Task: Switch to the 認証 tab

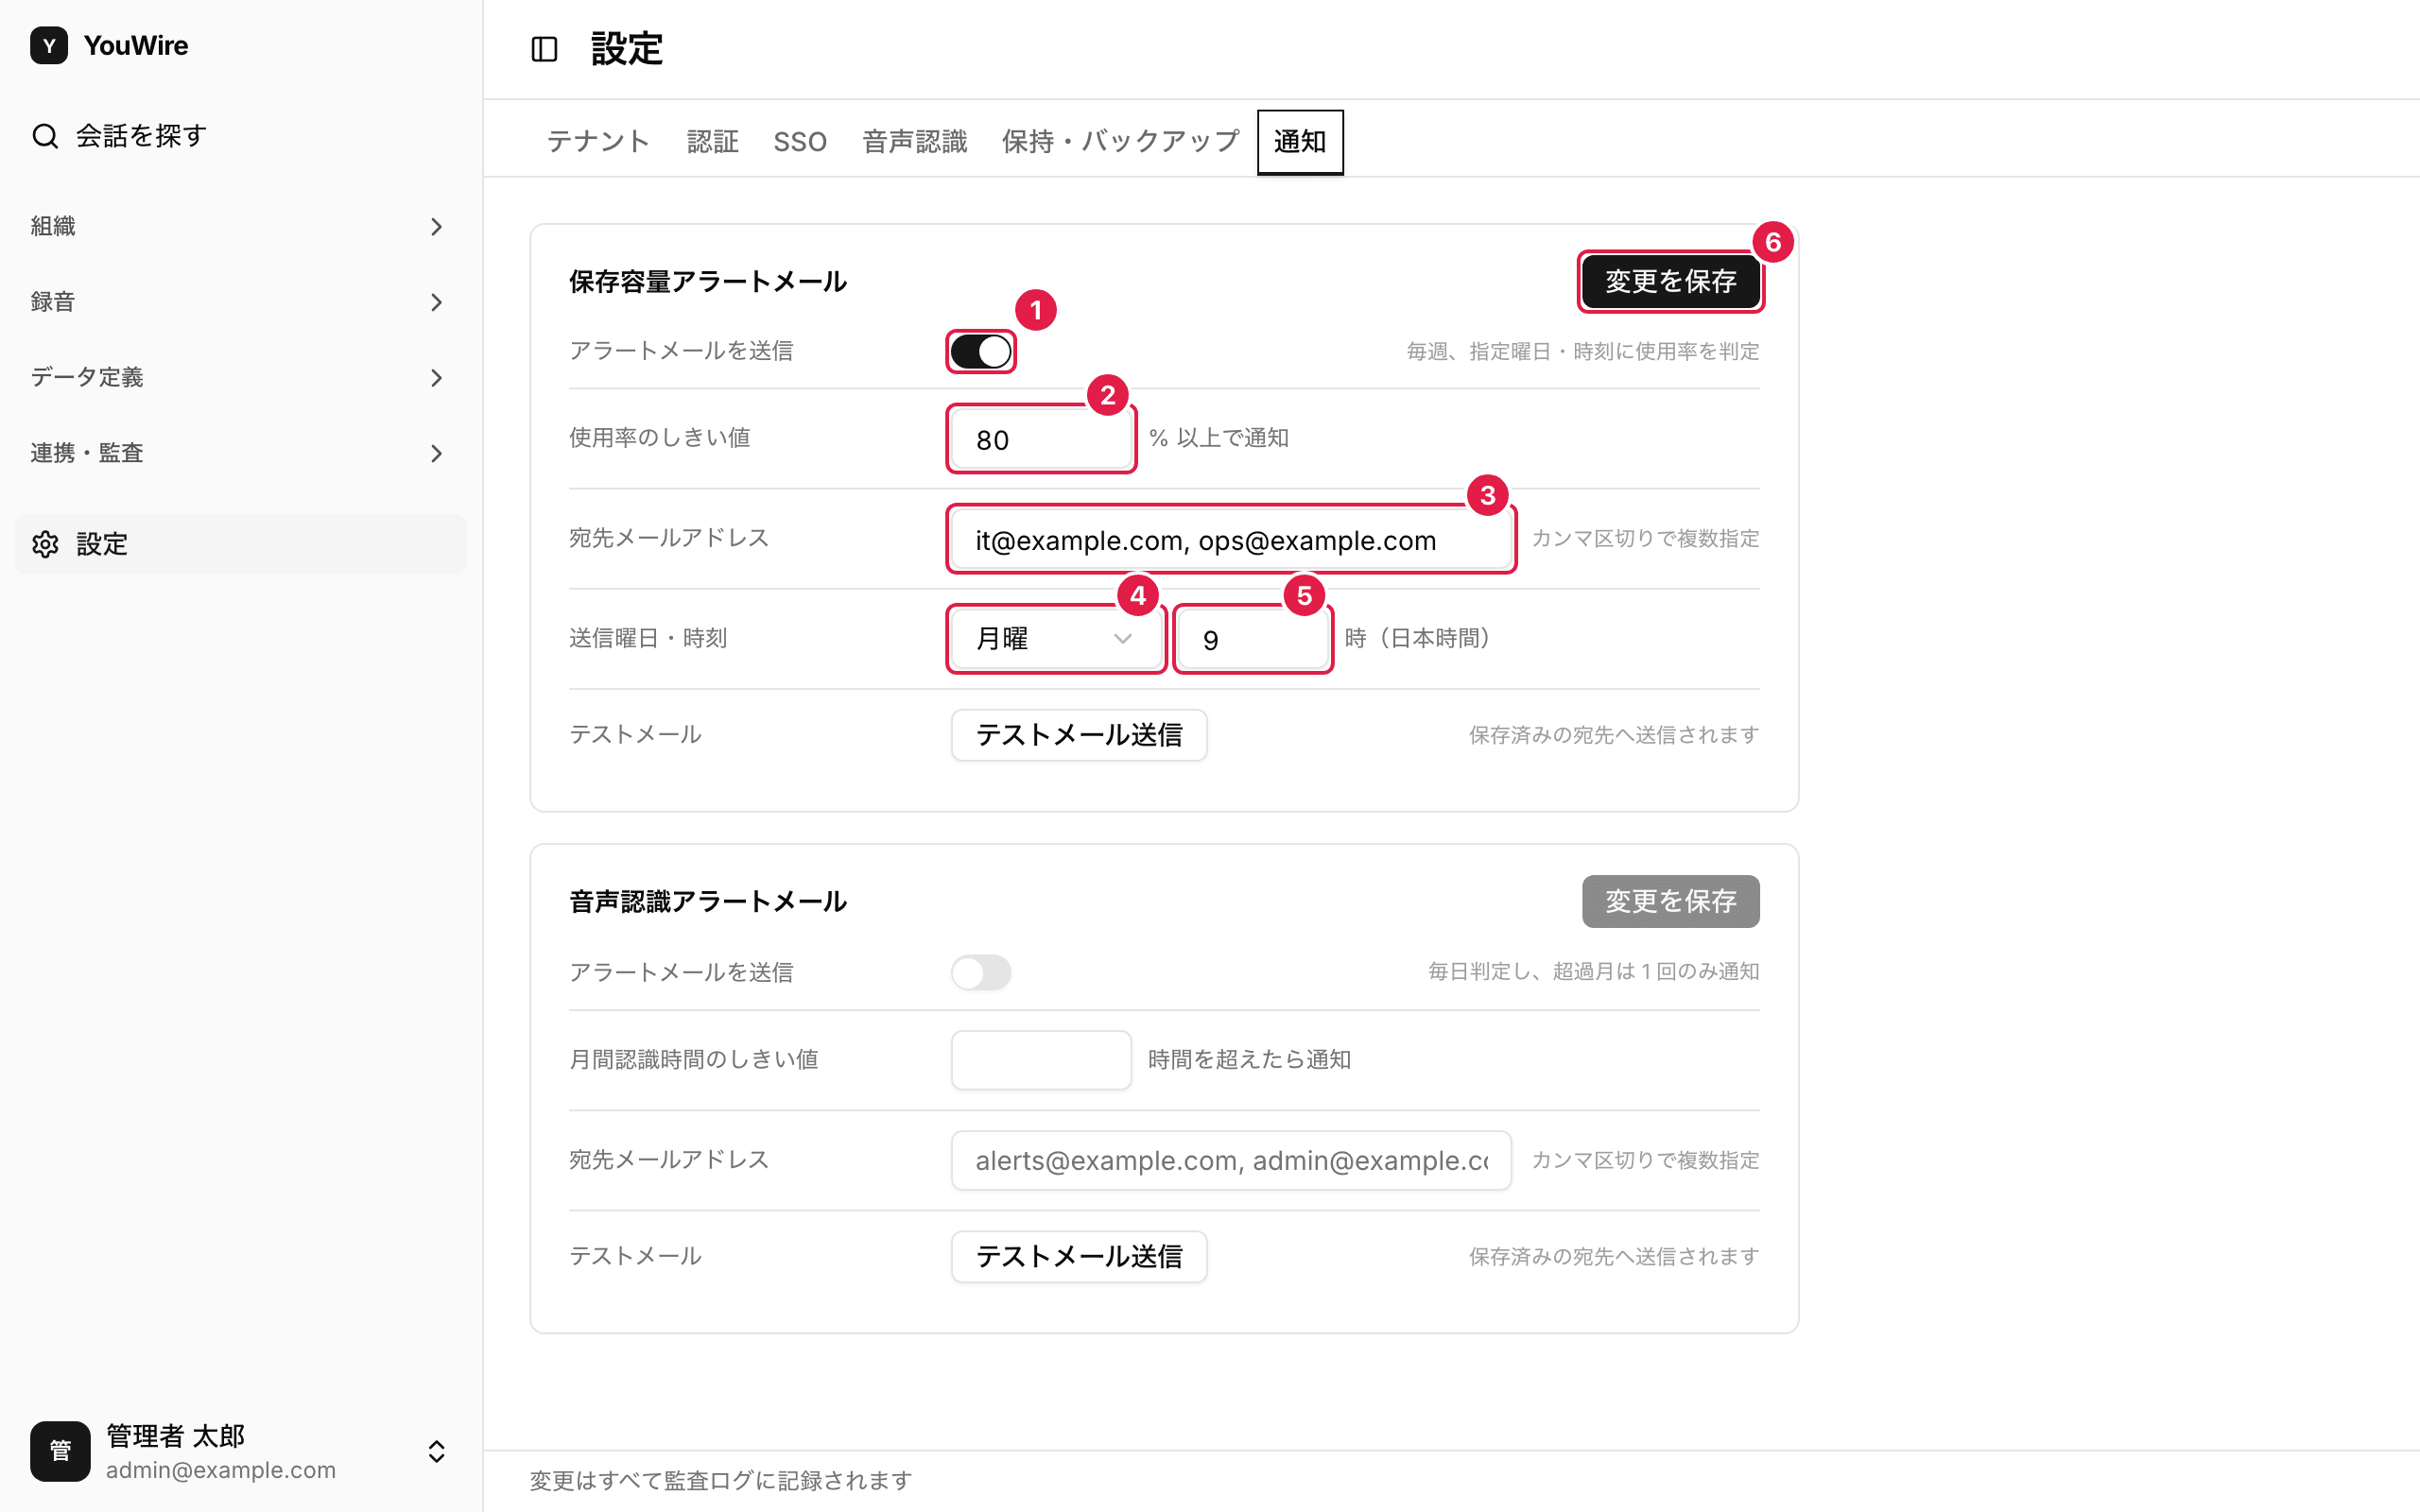Action: click(x=712, y=141)
